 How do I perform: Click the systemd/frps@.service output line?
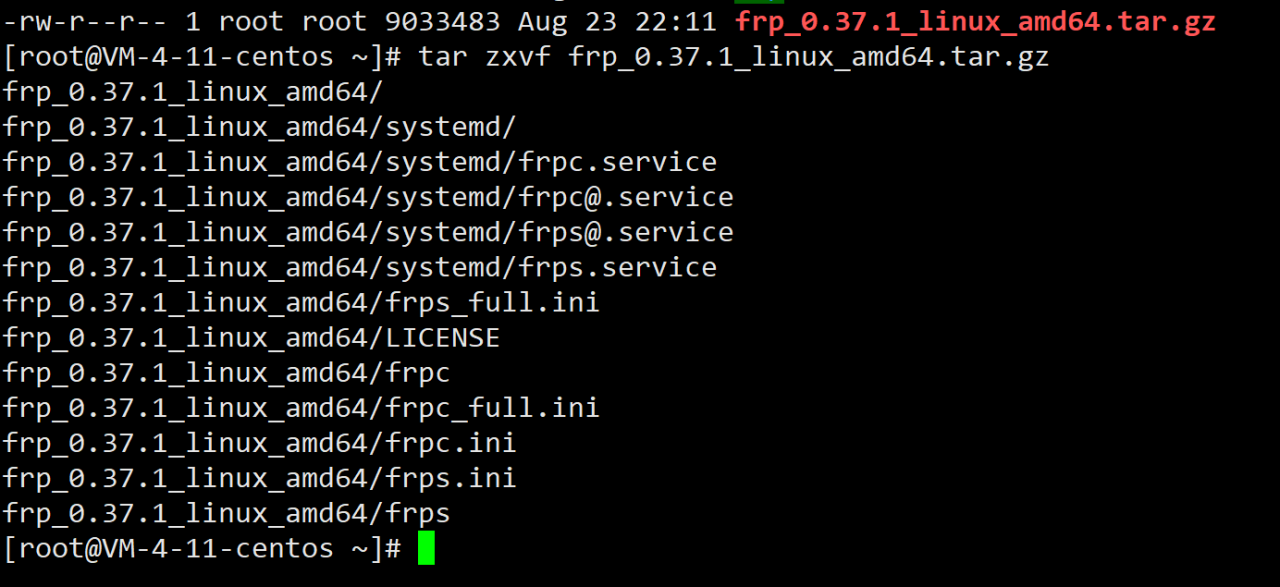pos(367,232)
